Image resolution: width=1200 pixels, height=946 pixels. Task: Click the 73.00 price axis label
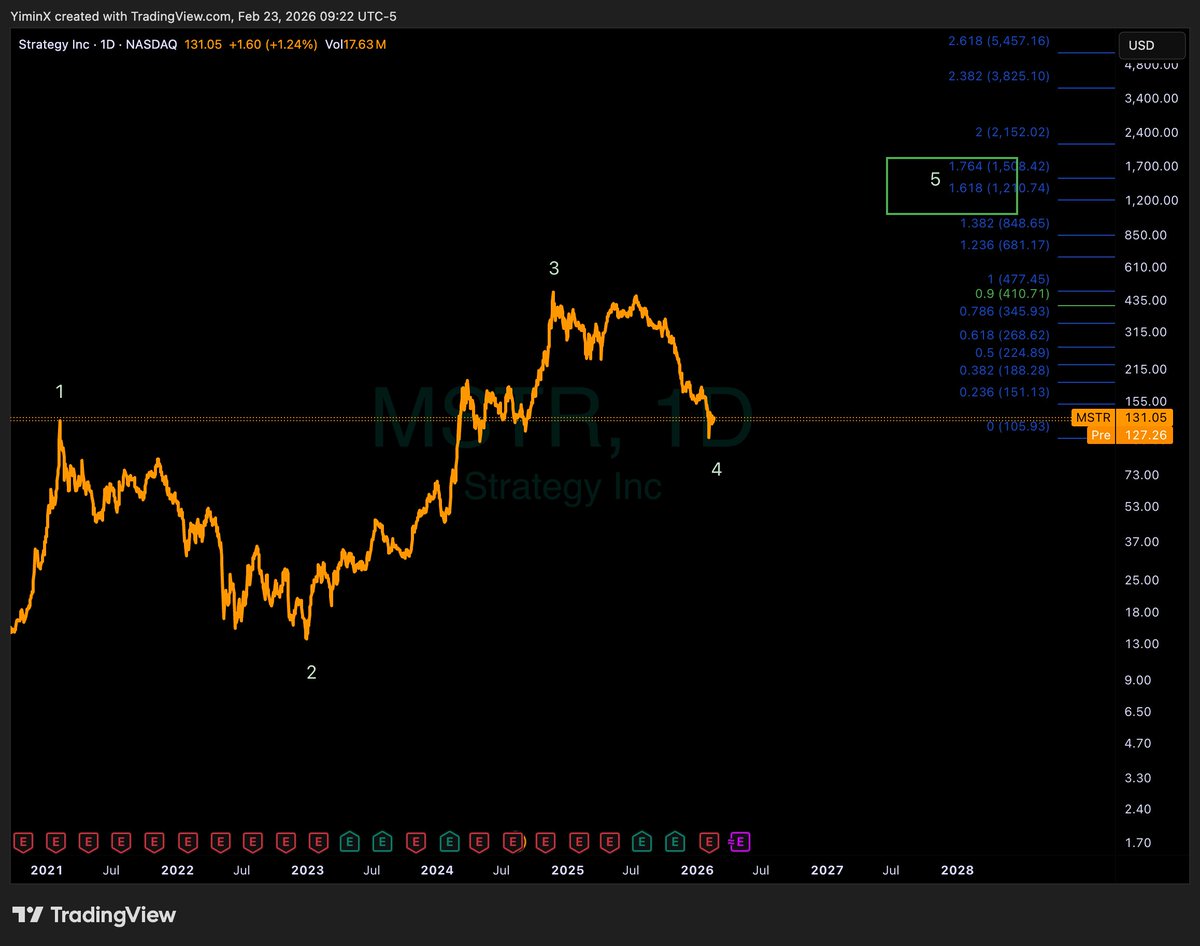1141,474
